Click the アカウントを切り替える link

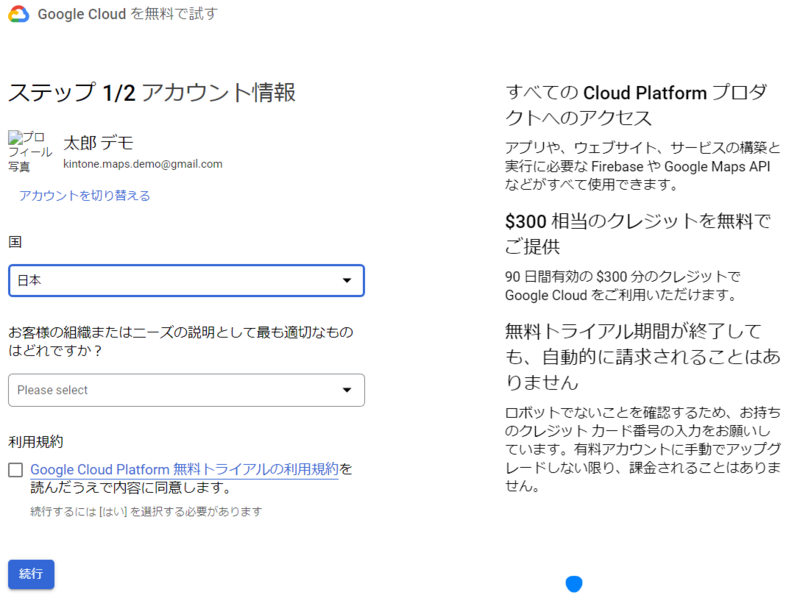85,196
